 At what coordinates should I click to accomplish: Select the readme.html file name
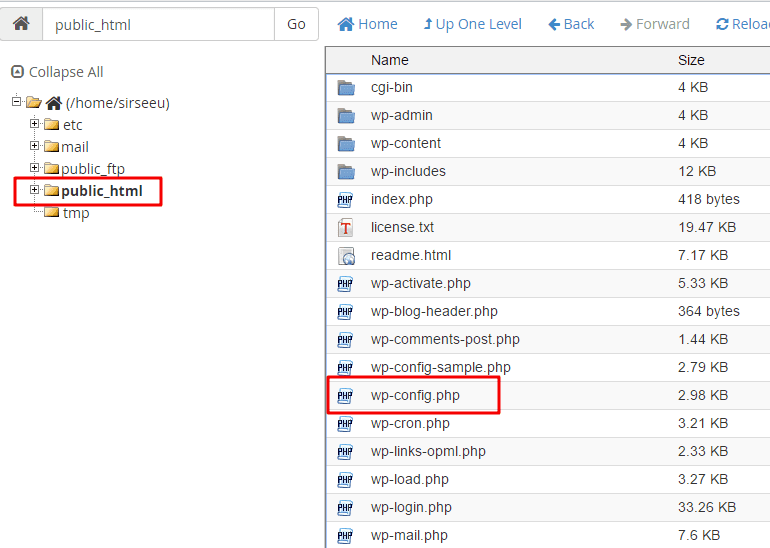[x=411, y=255]
